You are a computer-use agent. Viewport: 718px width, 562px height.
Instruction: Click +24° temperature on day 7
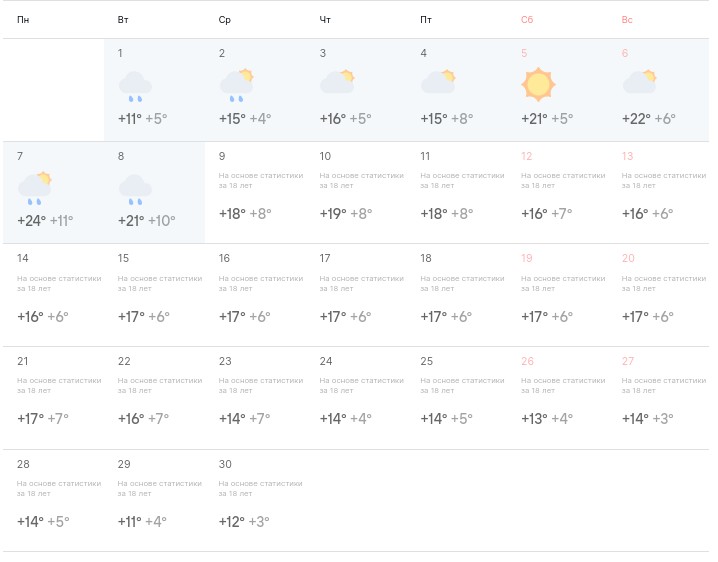click(x=32, y=221)
